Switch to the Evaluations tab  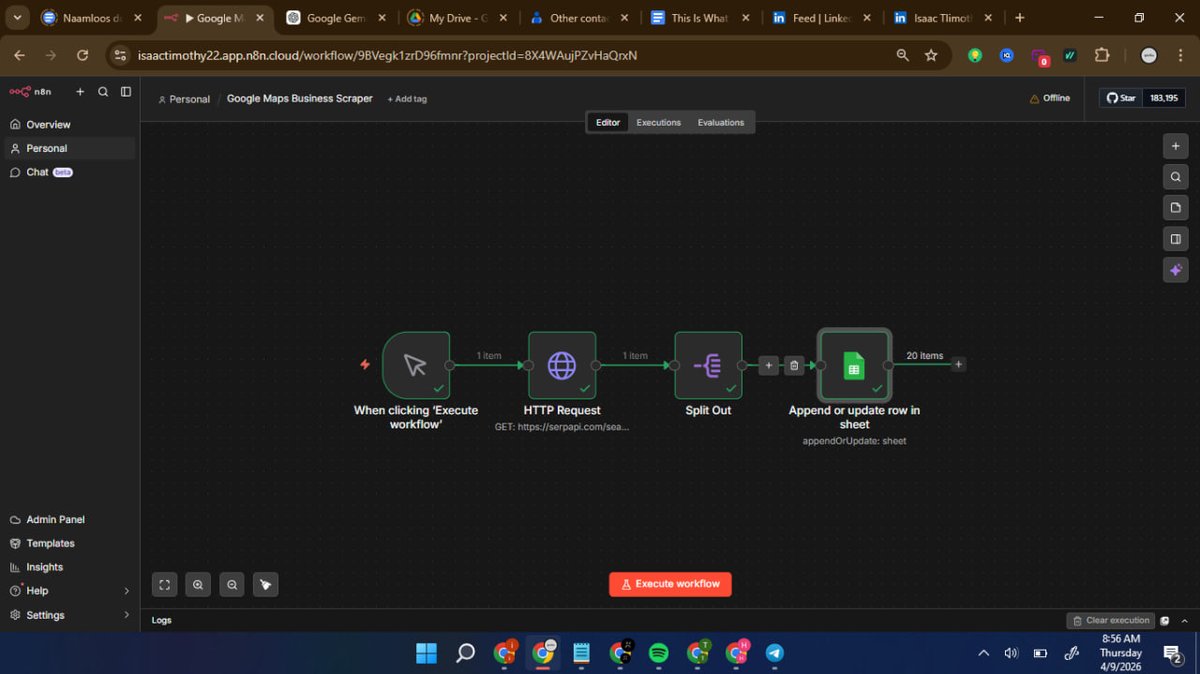click(721, 123)
